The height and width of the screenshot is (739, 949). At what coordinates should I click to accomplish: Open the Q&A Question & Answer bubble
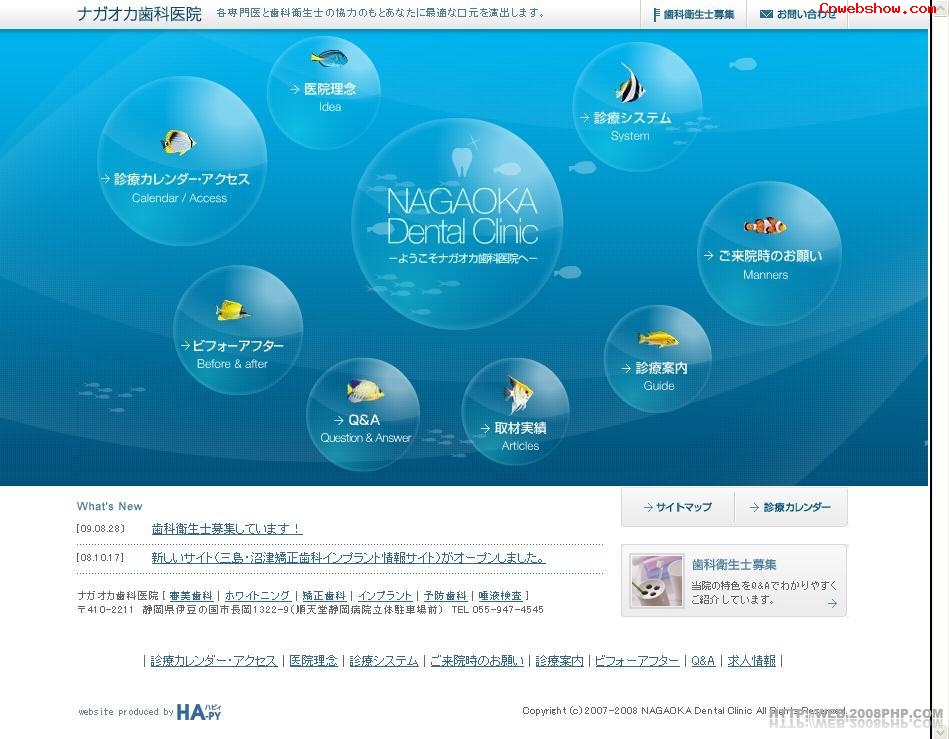363,414
